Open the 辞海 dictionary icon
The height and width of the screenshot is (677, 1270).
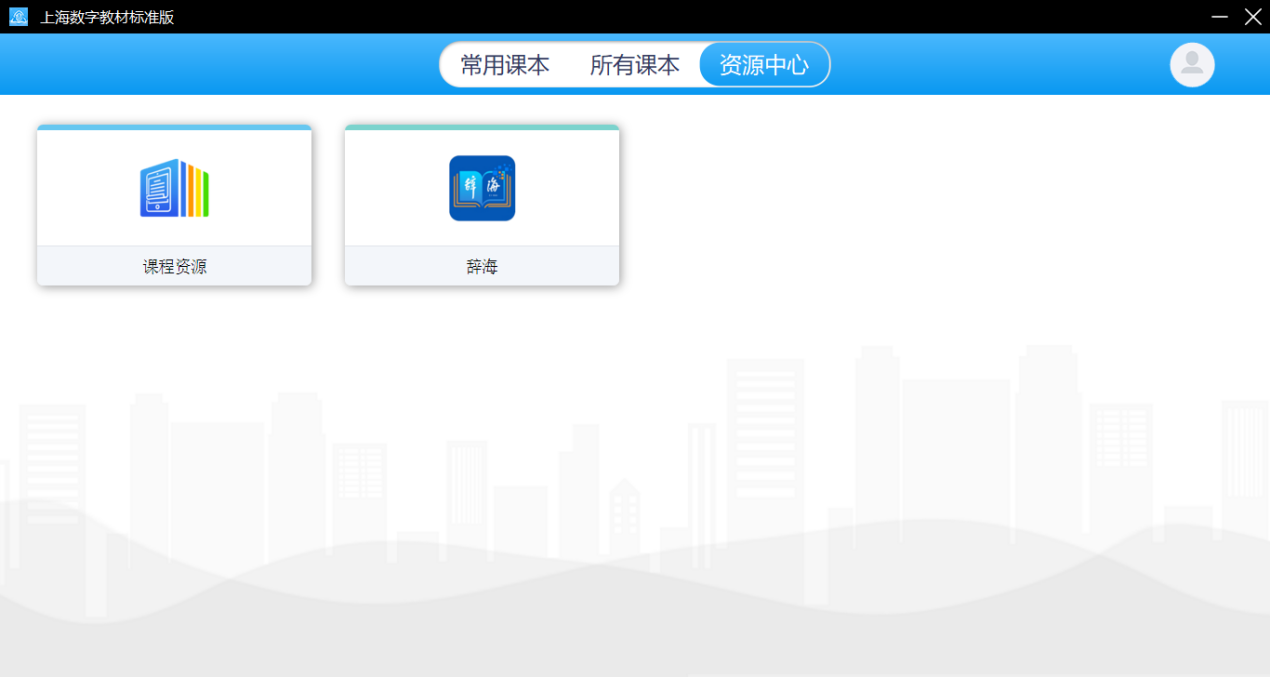(482, 188)
